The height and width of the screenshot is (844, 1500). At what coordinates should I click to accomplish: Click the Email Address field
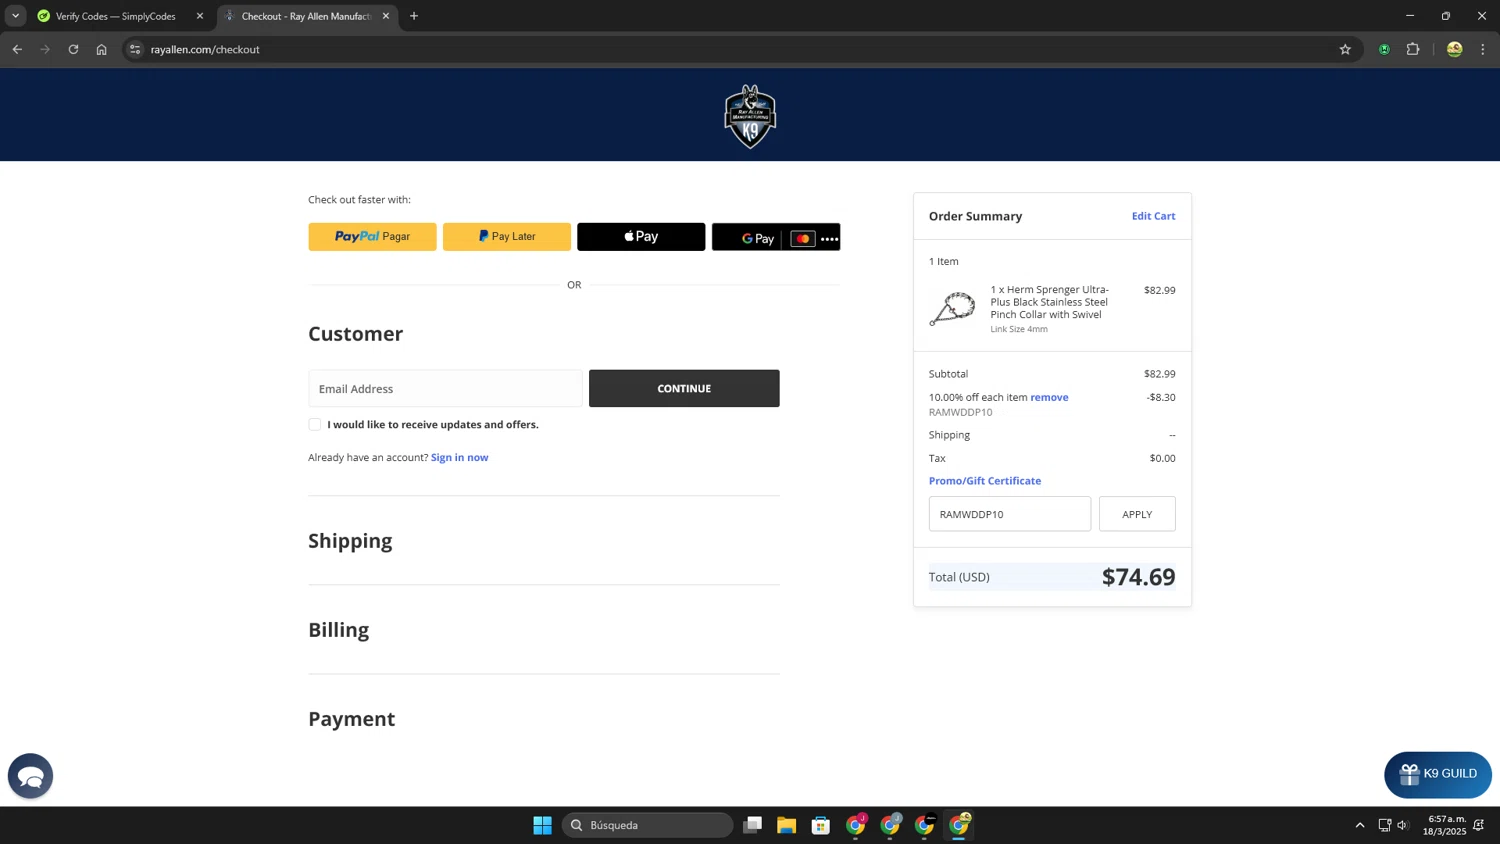click(445, 388)
